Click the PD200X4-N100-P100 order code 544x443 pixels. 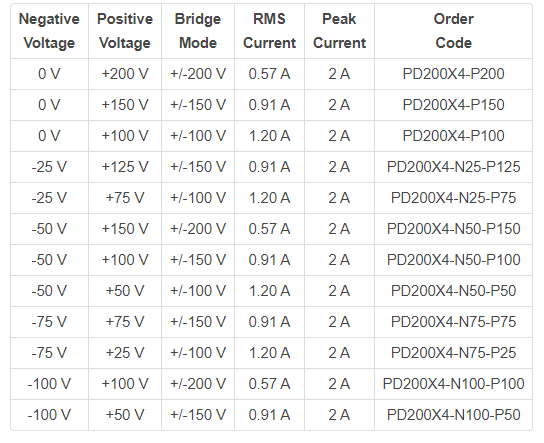(453, 384)
